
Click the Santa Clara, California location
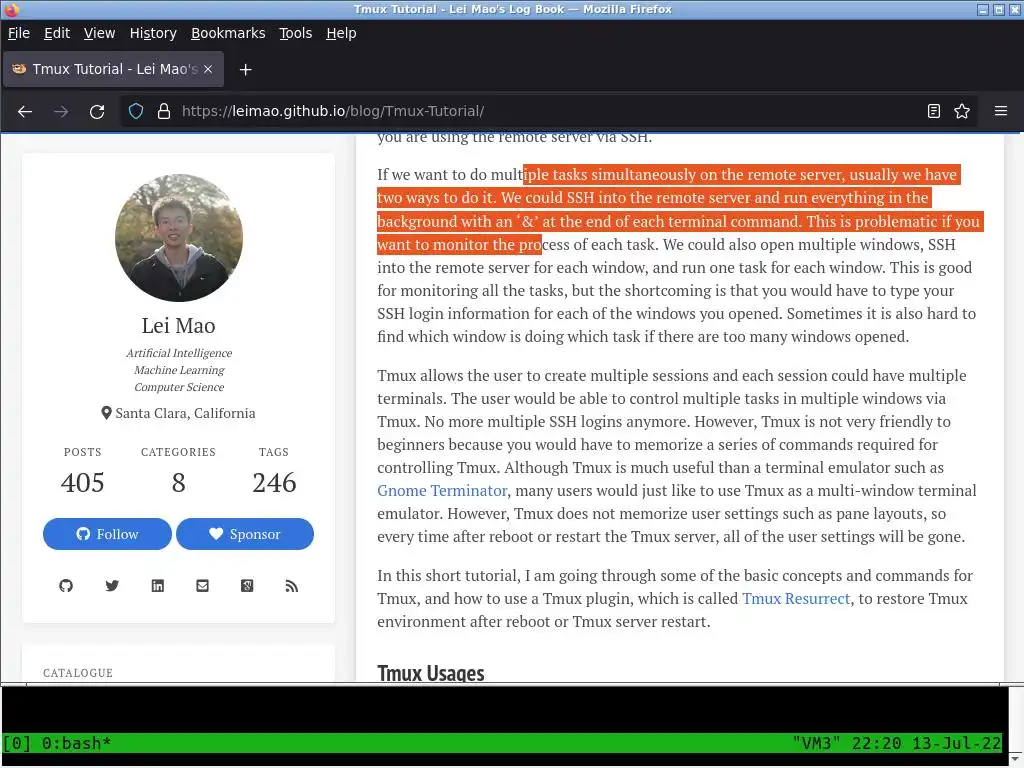[178, 413]
